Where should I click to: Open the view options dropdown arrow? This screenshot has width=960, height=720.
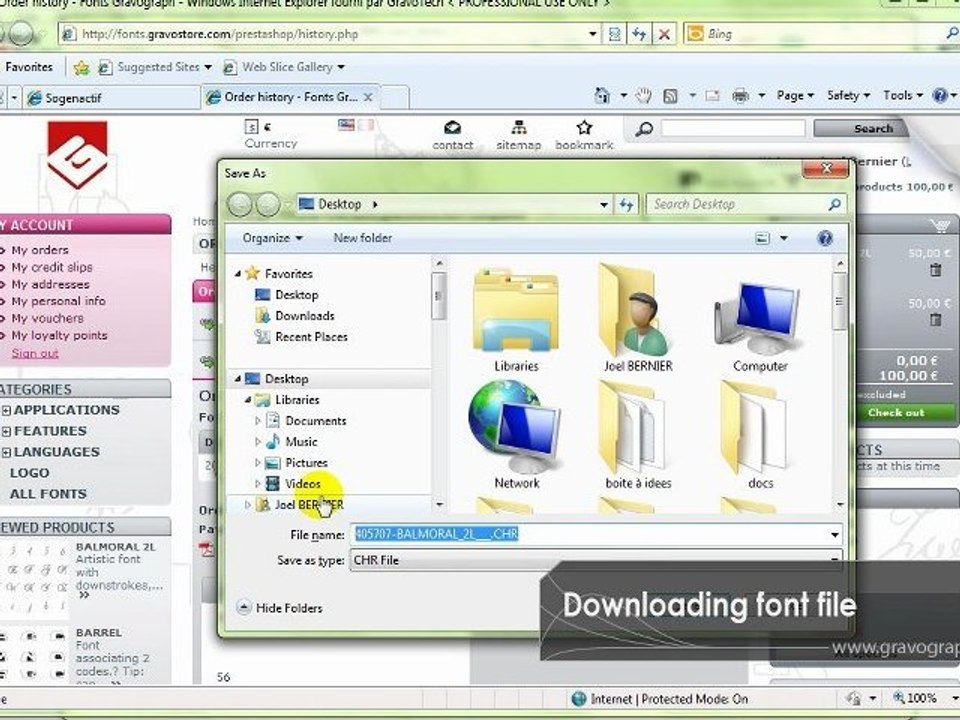[784, 238]
